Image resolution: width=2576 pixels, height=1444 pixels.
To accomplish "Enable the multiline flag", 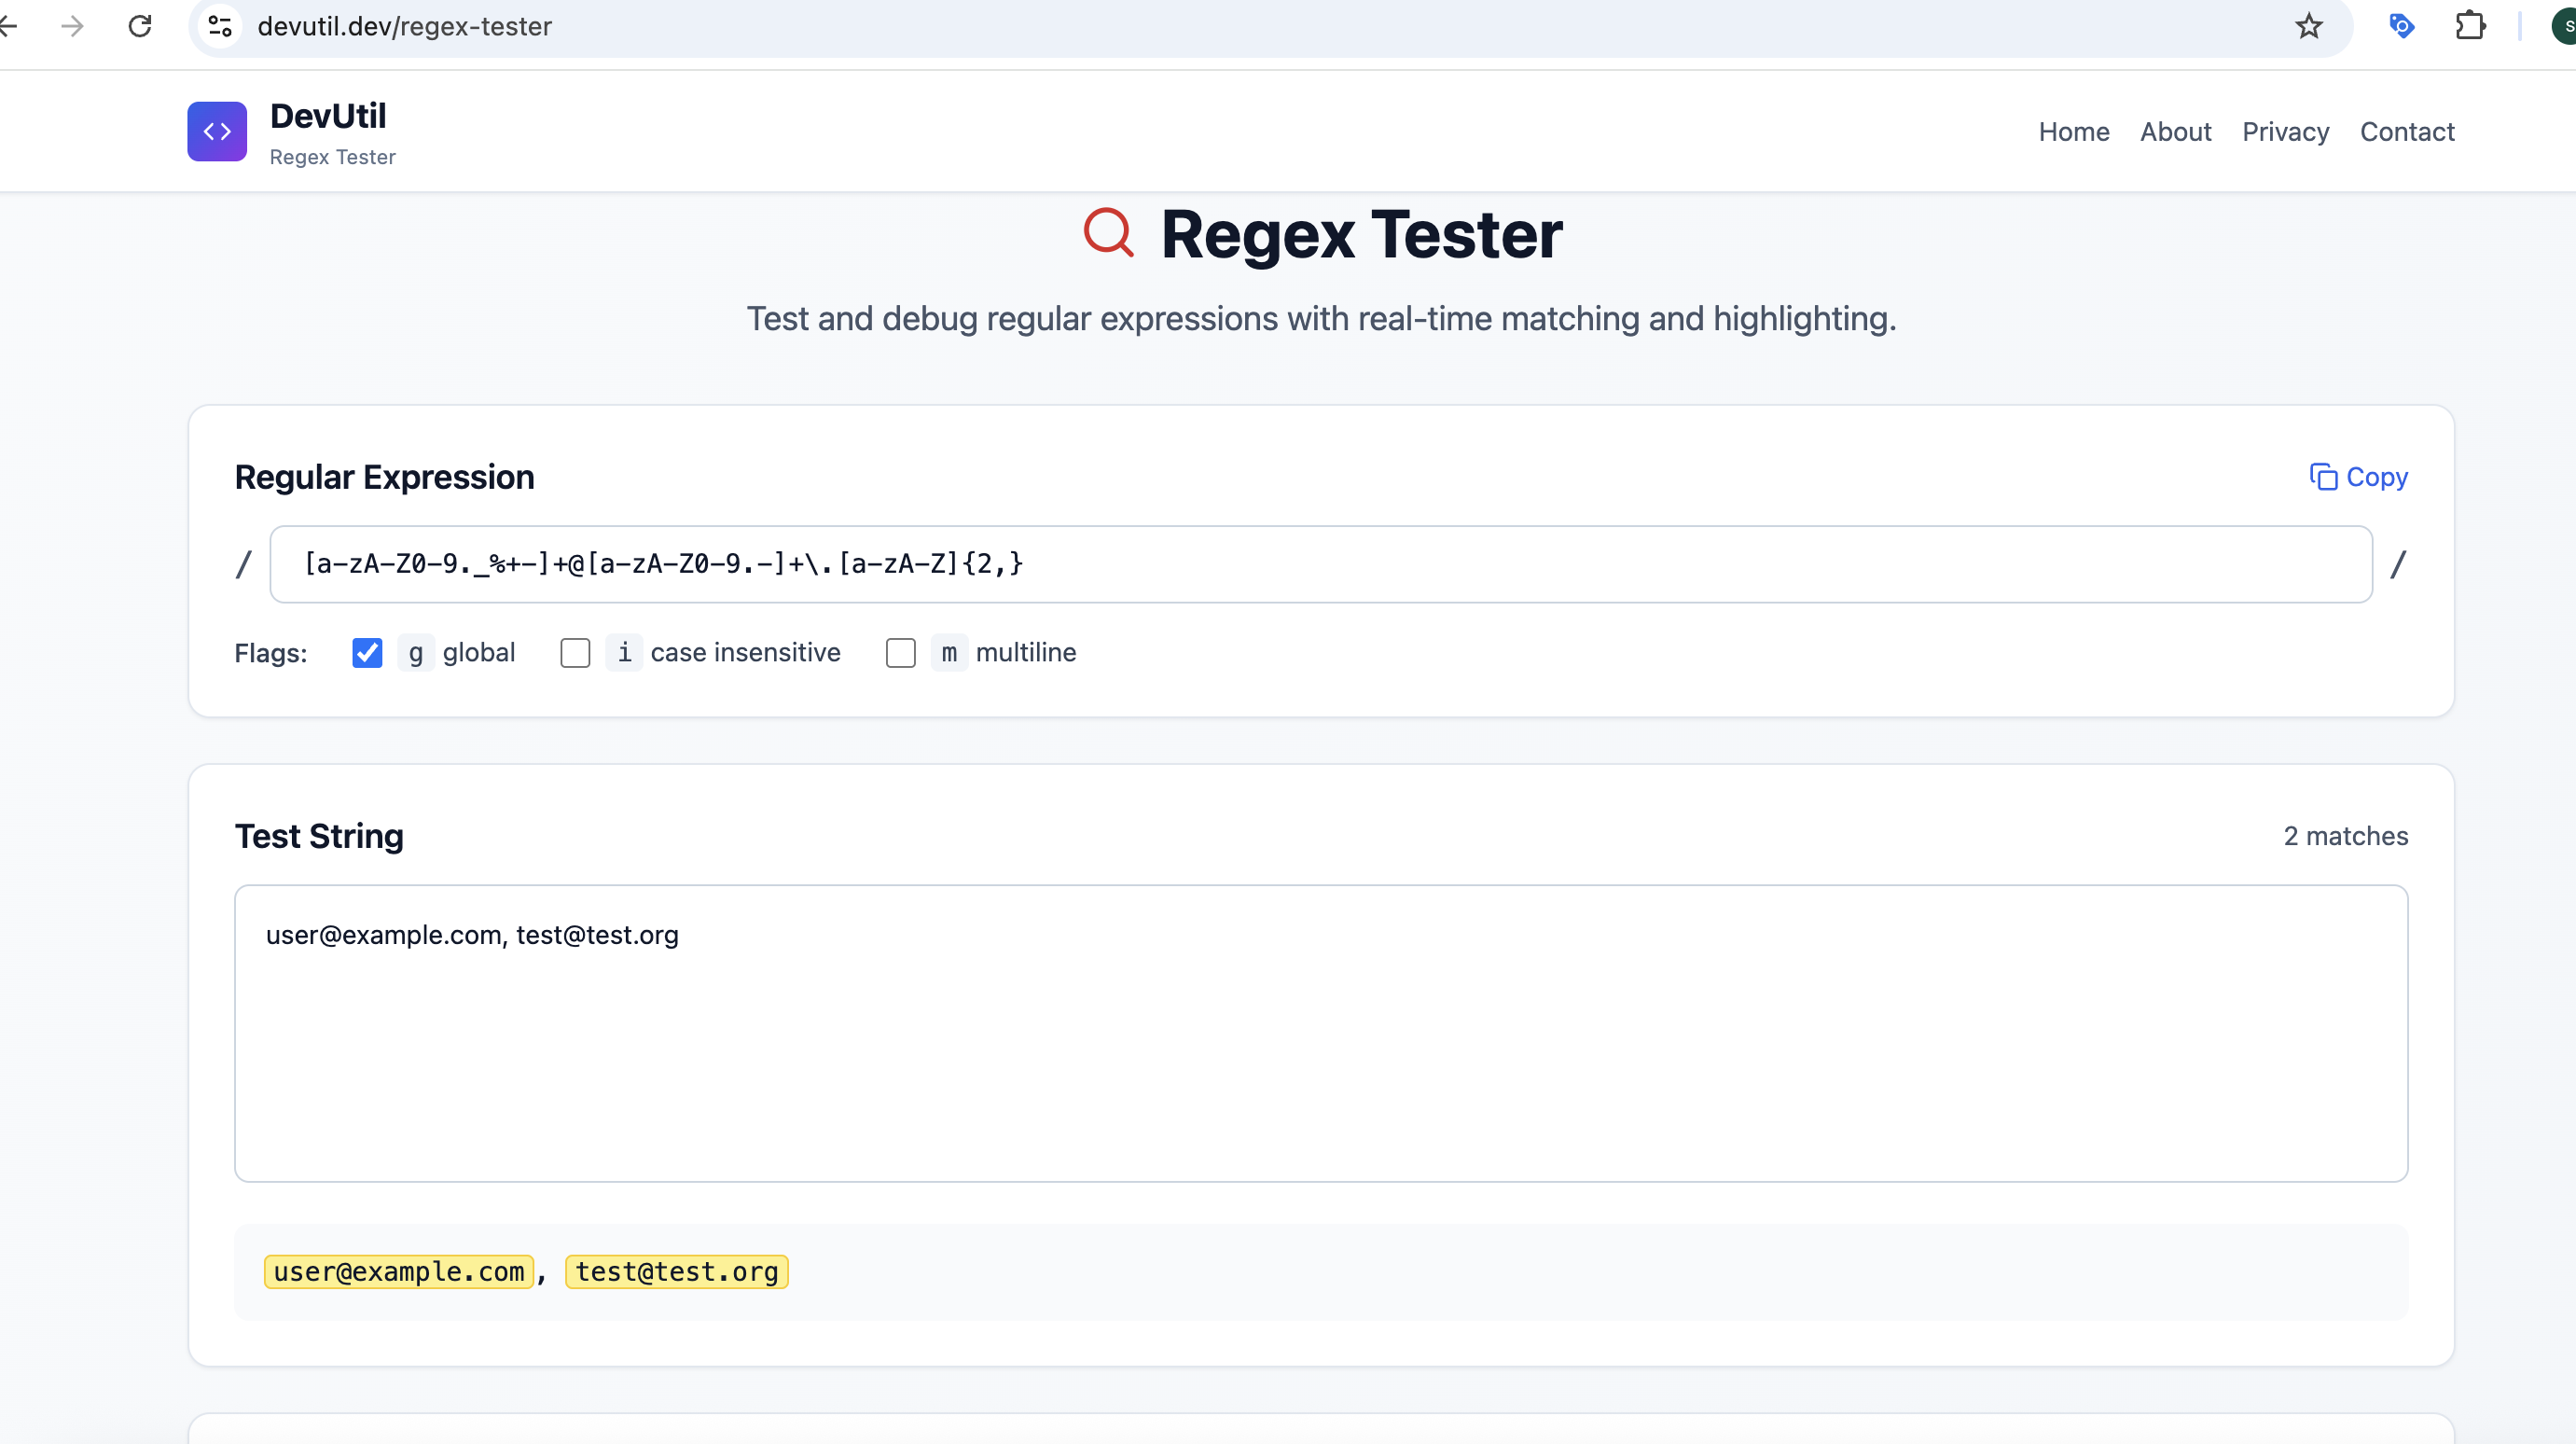I will pos(901,653).
